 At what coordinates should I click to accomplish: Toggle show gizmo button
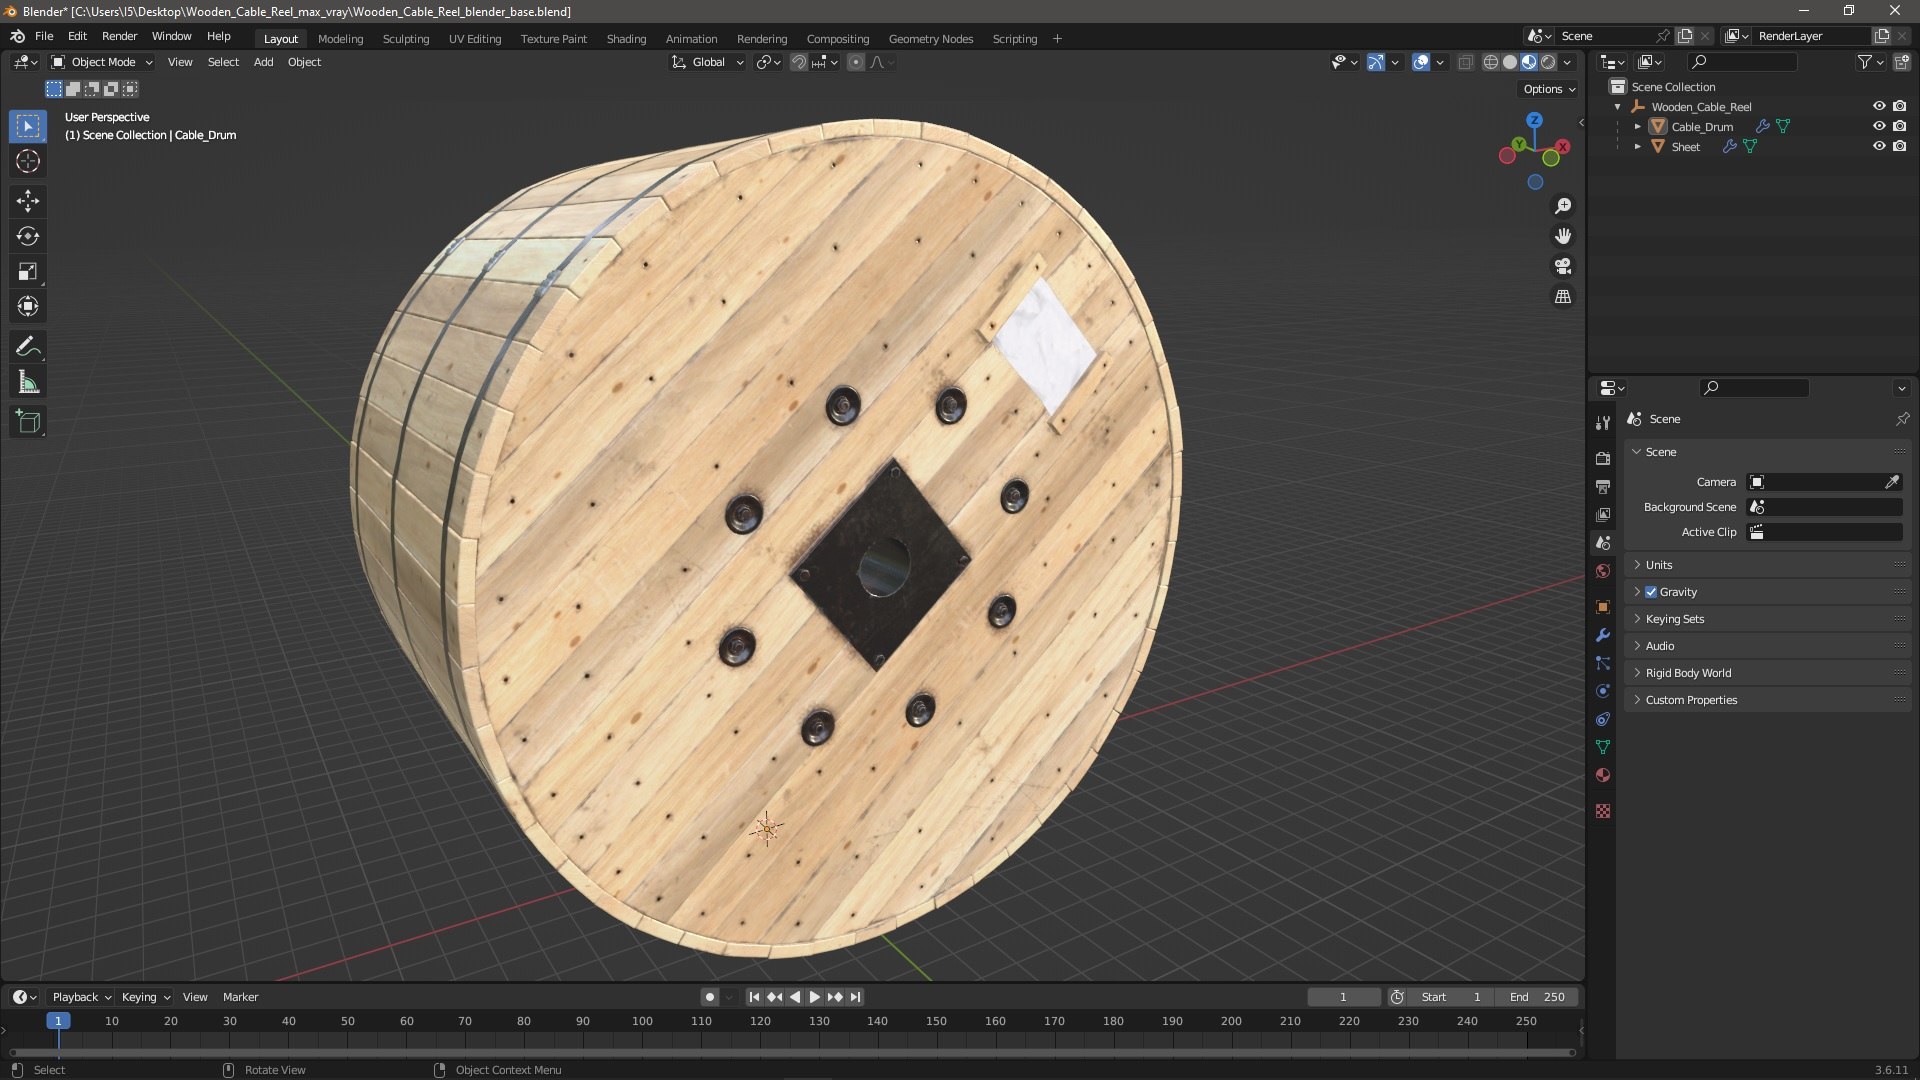coord(1376,62)
